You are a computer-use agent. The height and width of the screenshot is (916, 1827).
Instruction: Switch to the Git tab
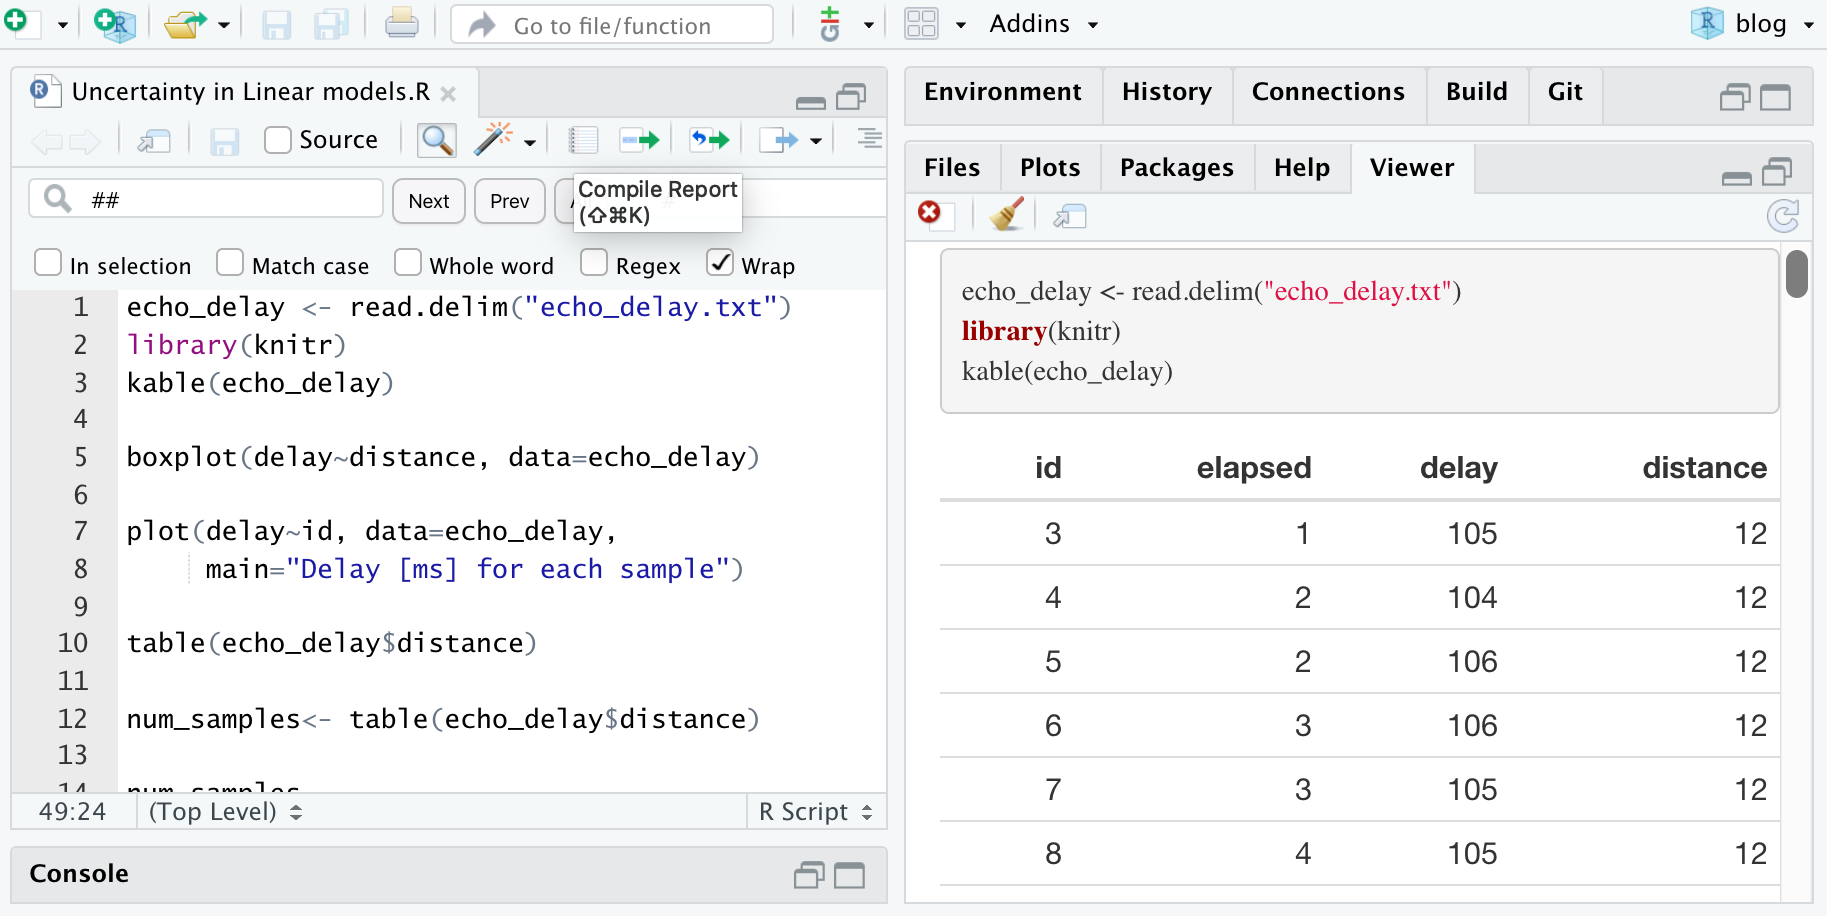pos(1565,92)
